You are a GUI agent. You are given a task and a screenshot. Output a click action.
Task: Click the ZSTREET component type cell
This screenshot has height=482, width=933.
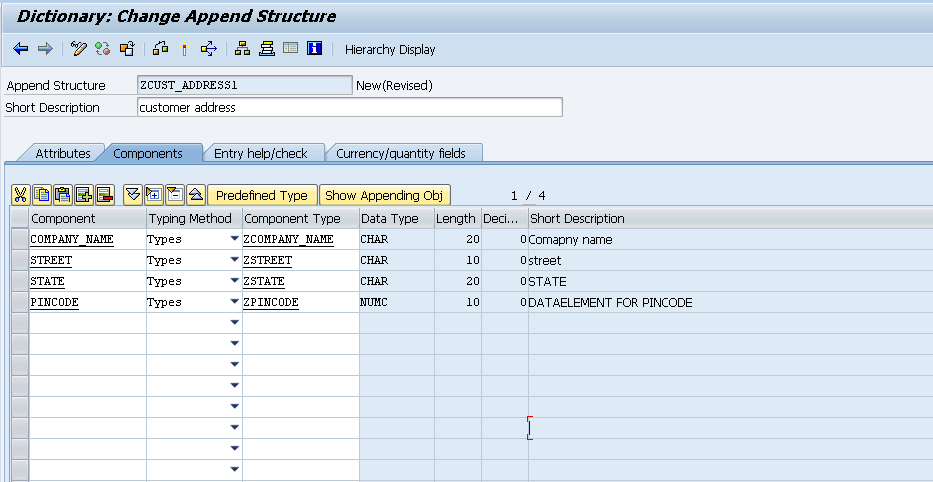(300, 261)
